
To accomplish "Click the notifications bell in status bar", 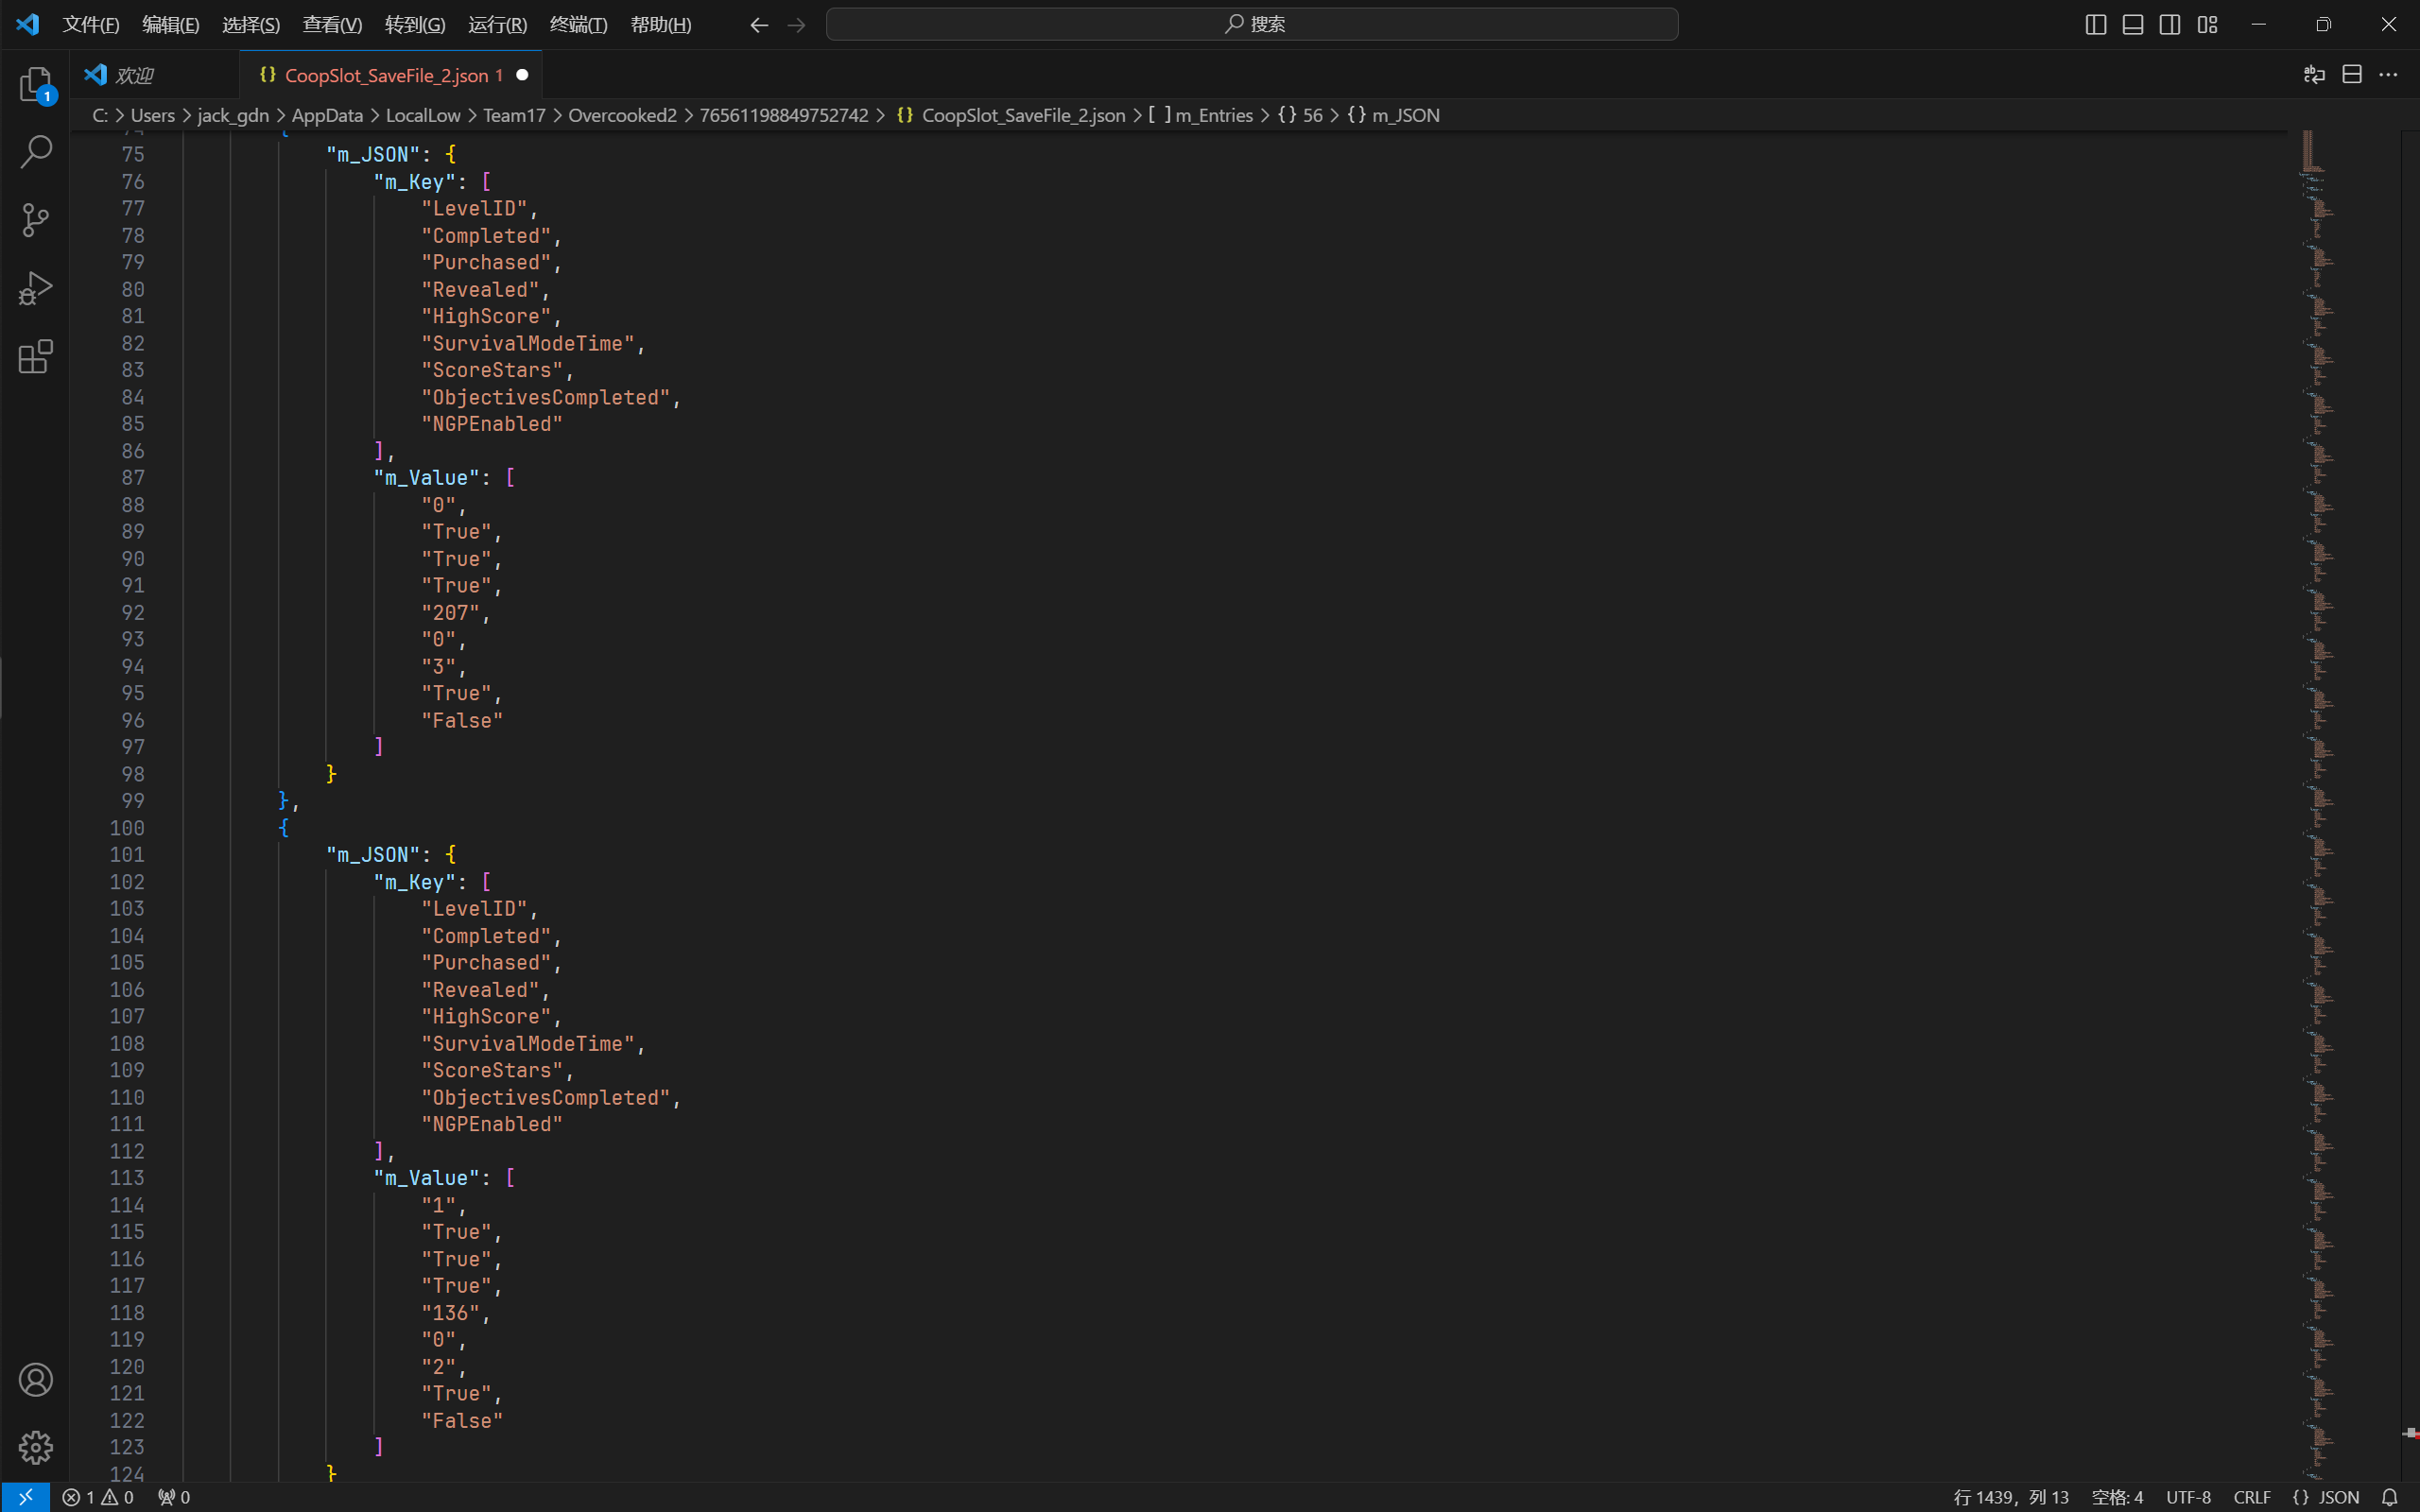I will (2389, 1497).
